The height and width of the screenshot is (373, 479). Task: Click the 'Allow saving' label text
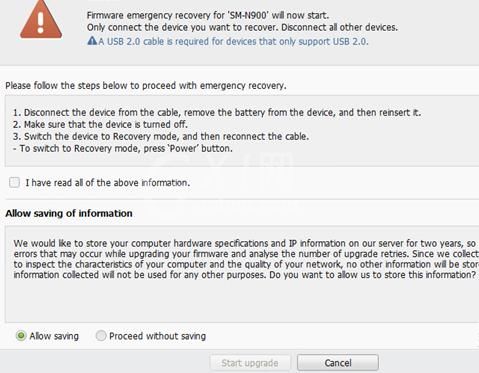[54, 336]
